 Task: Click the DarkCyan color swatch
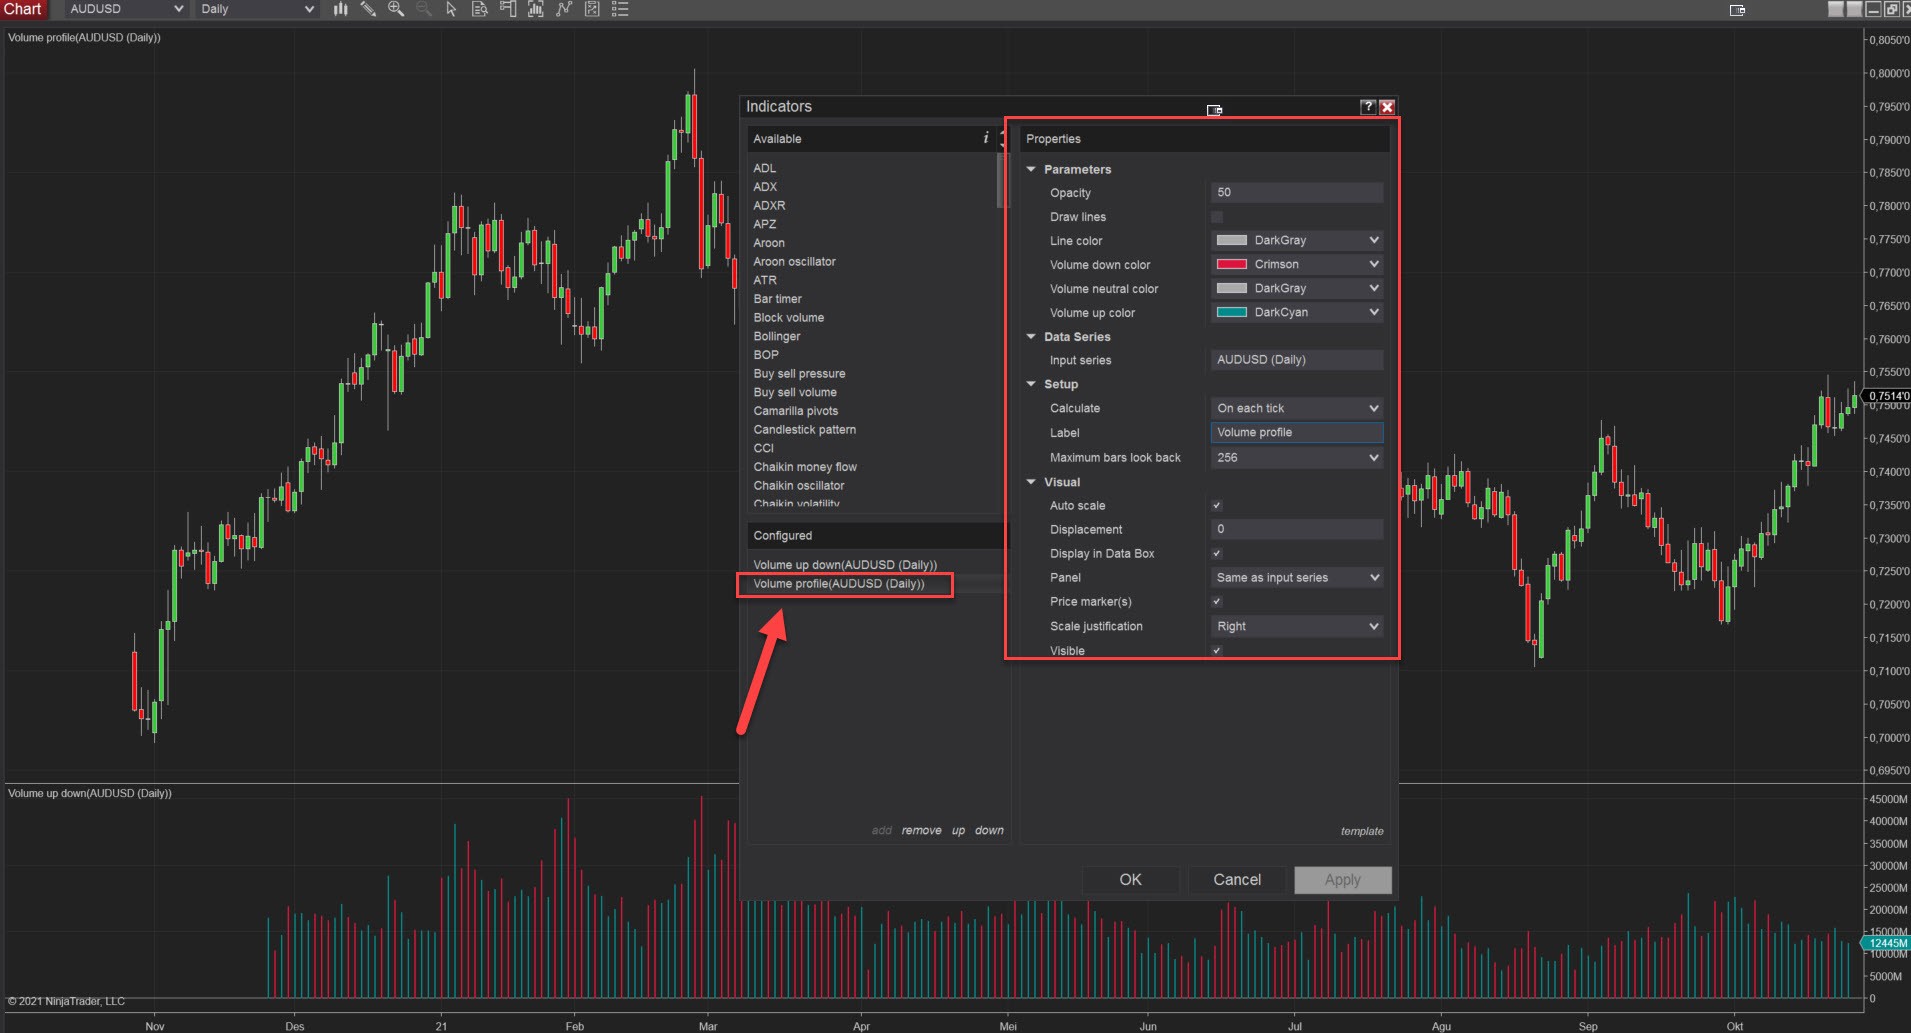(x=1231, y=313)
